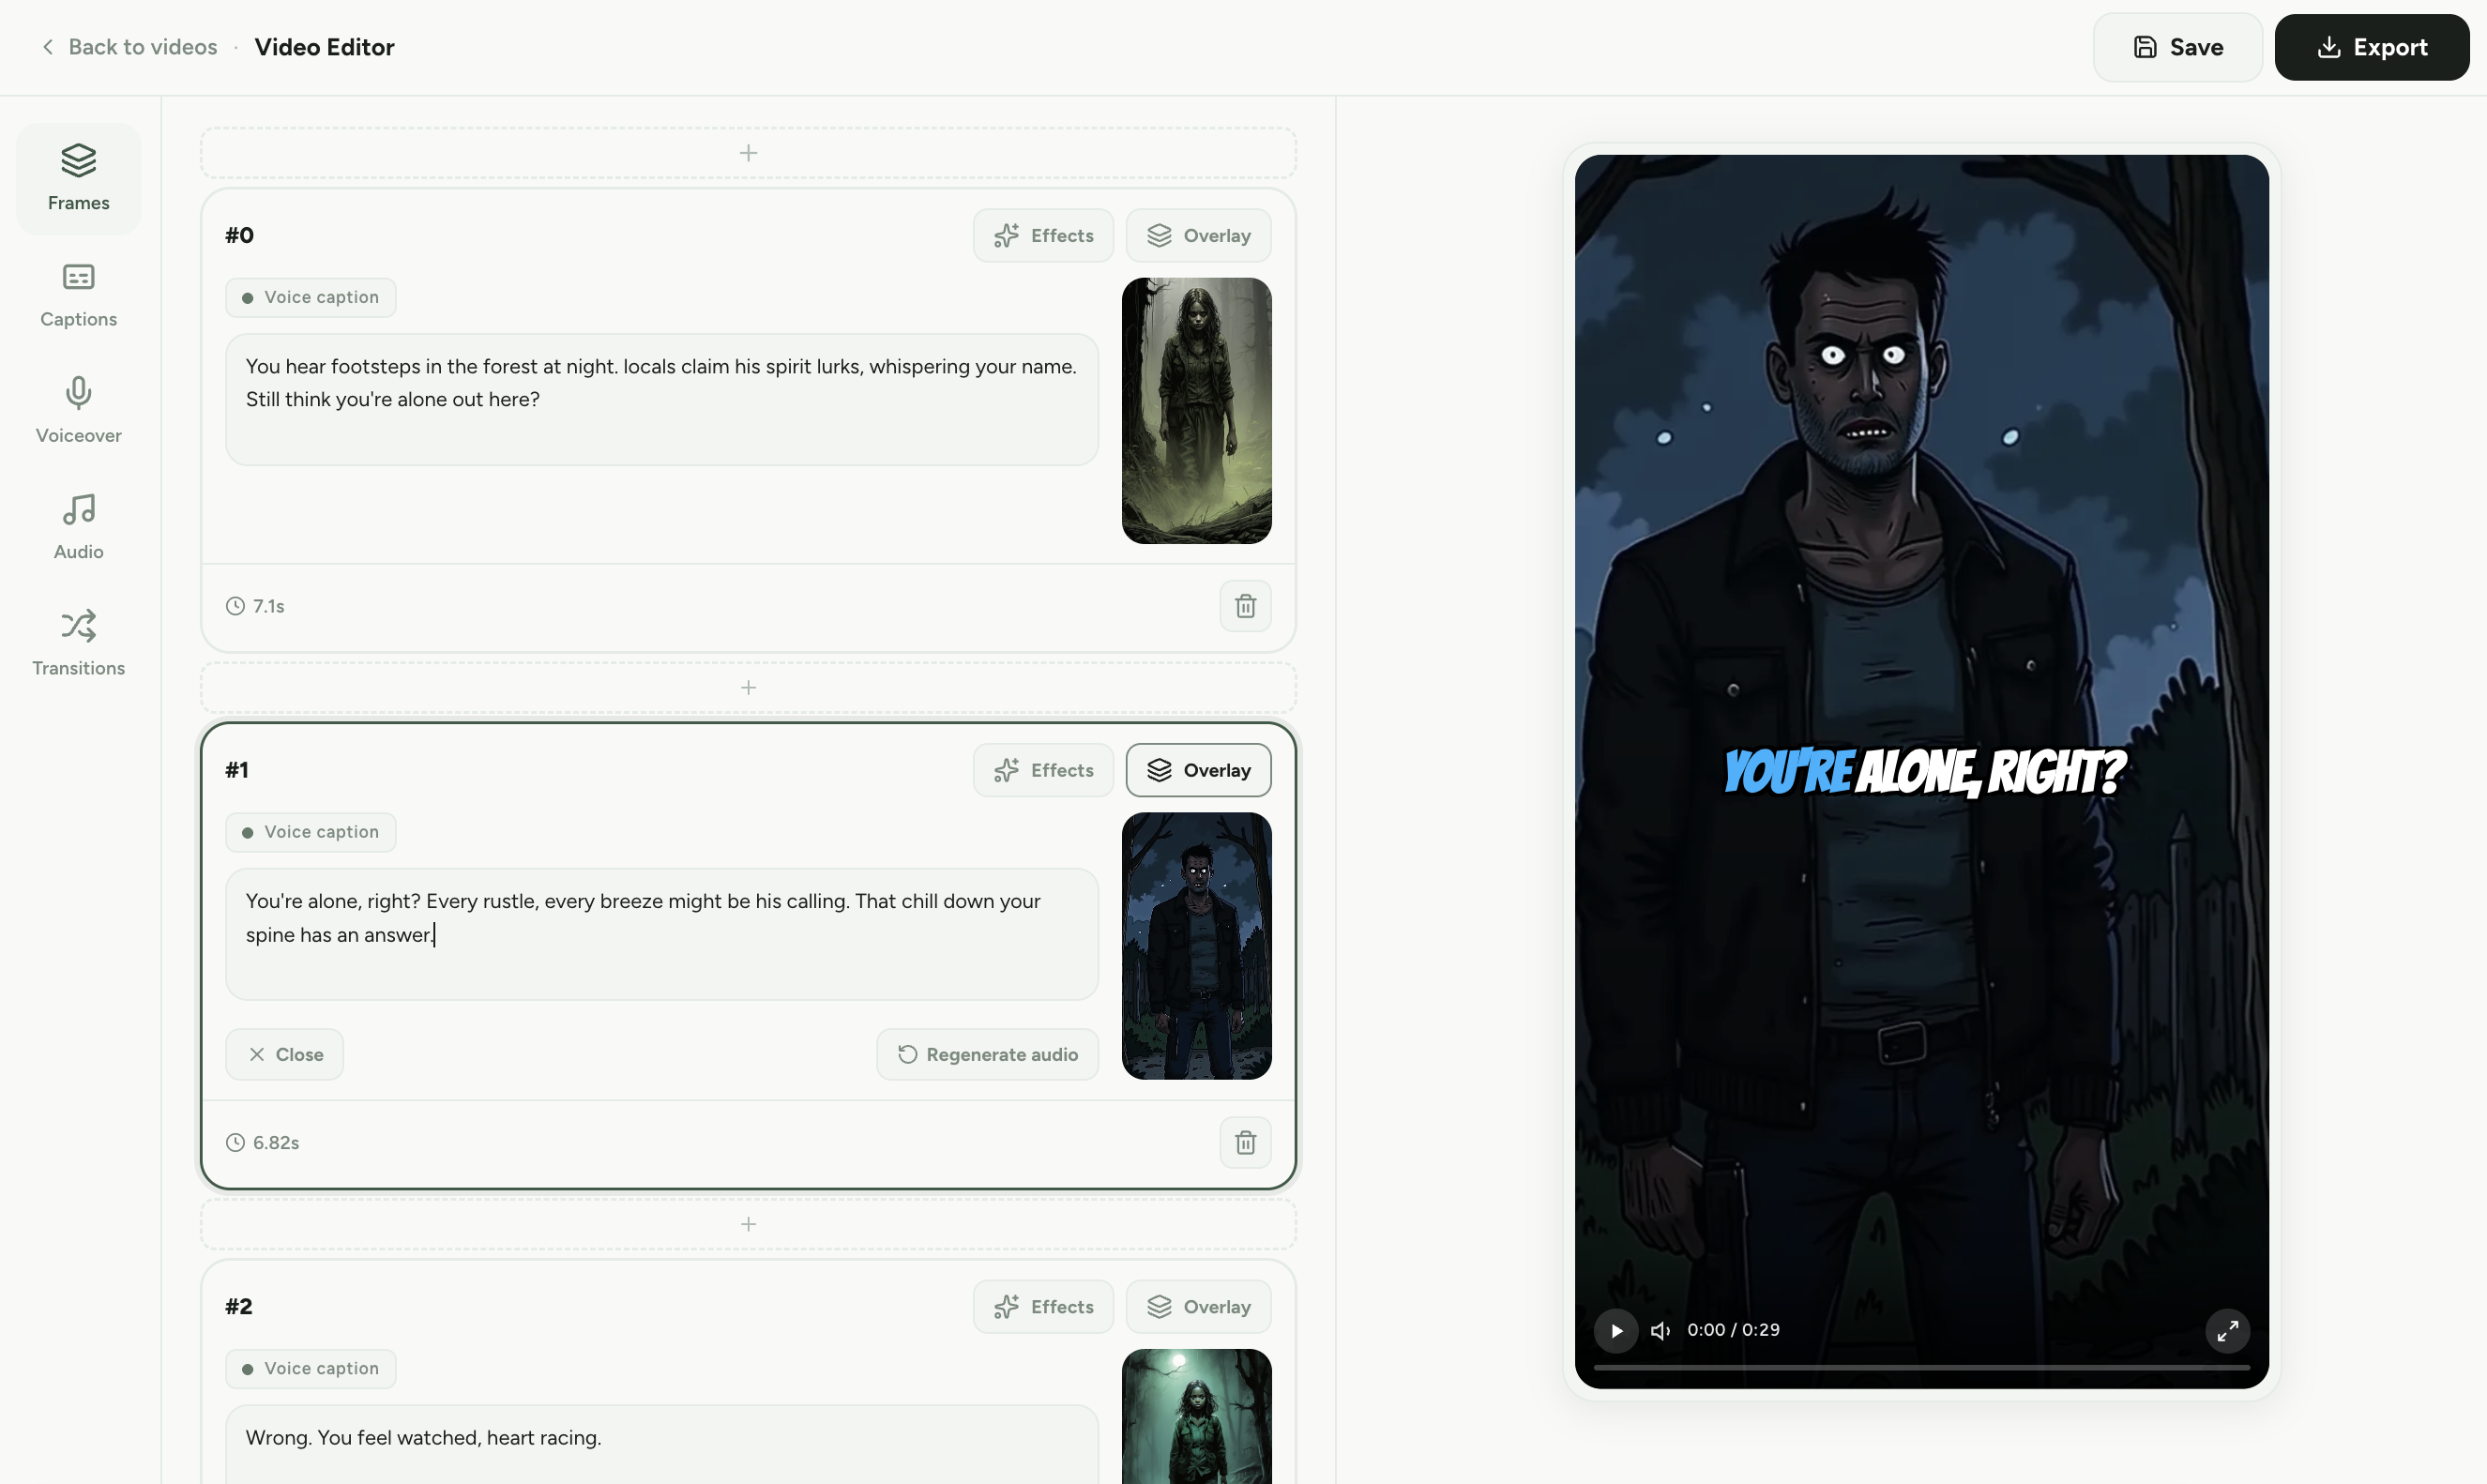Open Effects for frame #2

[1043, 1307]
